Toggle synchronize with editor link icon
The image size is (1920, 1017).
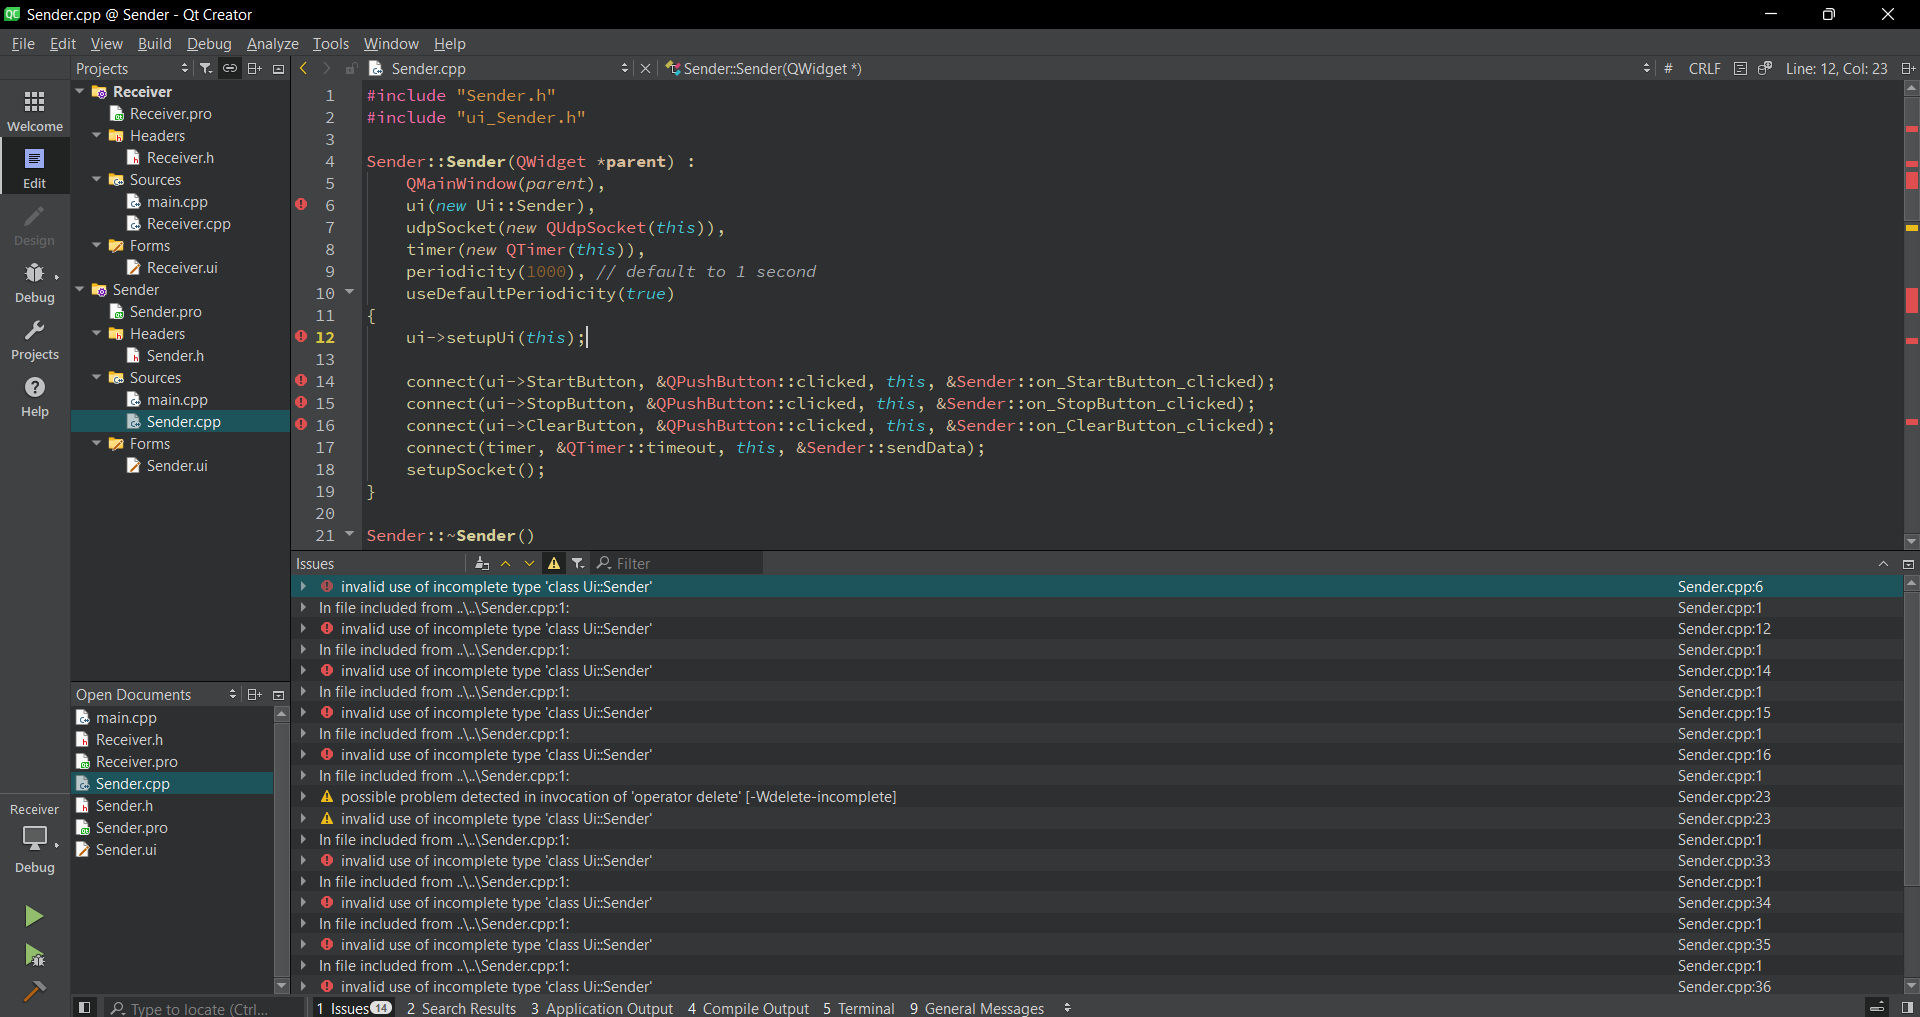coord(230,68)
